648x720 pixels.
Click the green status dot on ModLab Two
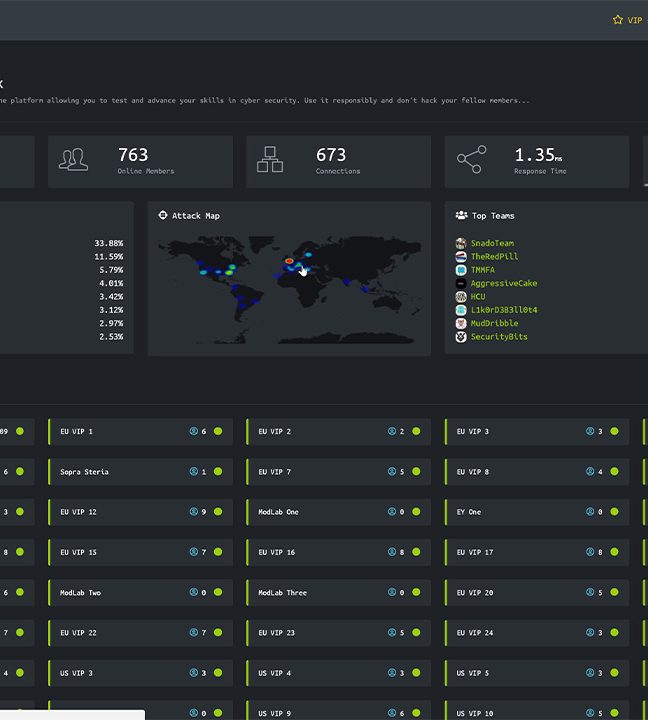coord(218,592)
